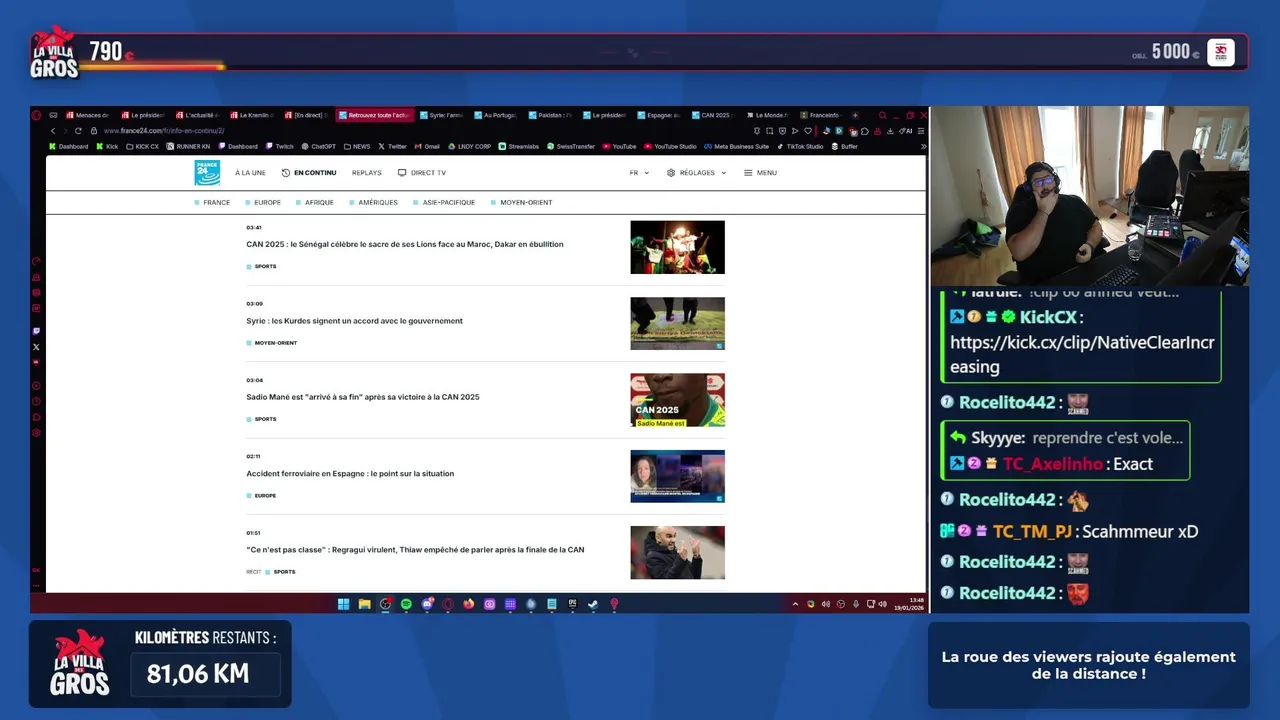Switch to the Pakistan tab
The image size is (1280, 720).
pyautogui.click(x=550, y=115)
